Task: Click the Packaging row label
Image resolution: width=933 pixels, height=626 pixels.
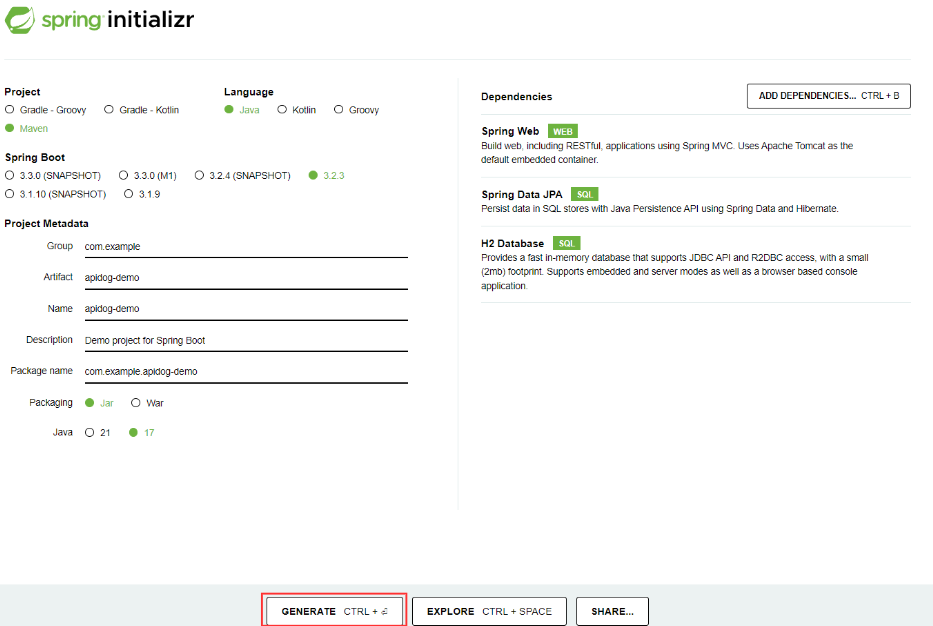Action: [x=51, y=403]
